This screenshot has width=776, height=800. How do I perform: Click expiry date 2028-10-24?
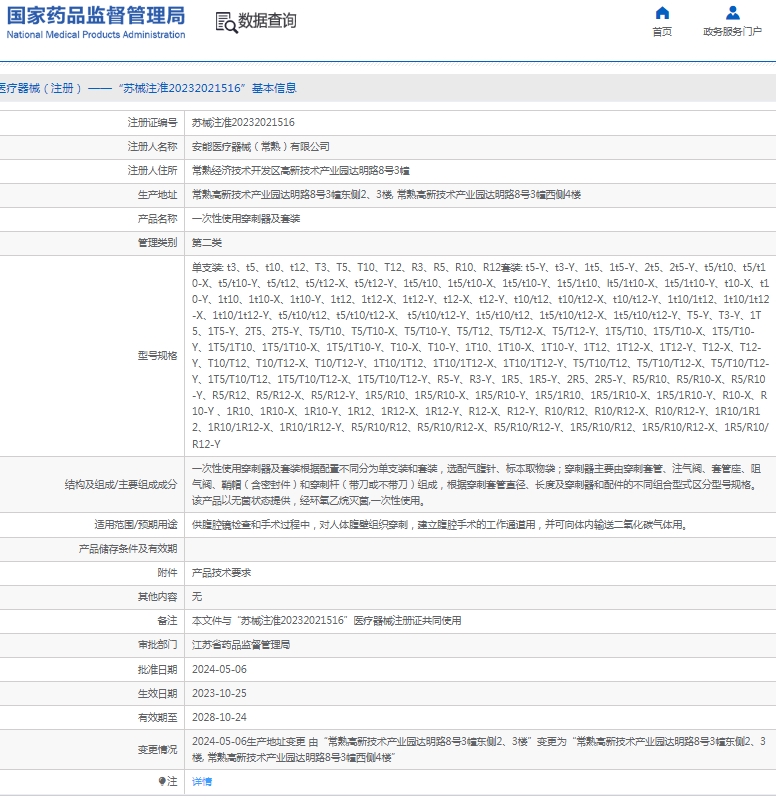tap(219, 717)
